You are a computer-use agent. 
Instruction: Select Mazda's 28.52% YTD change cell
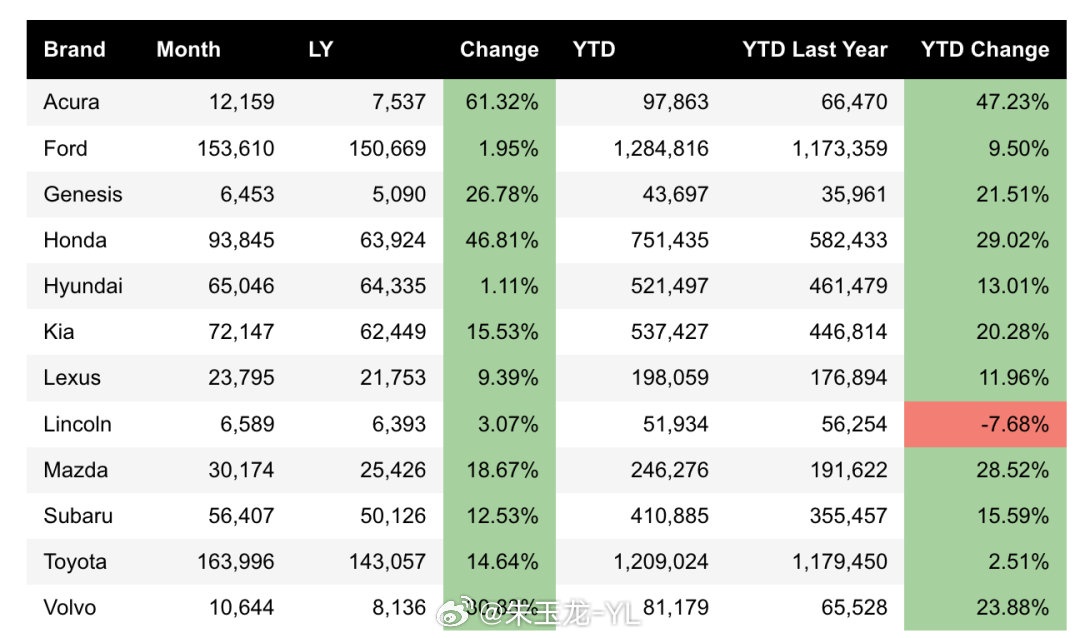click(x=1012, y=470)
